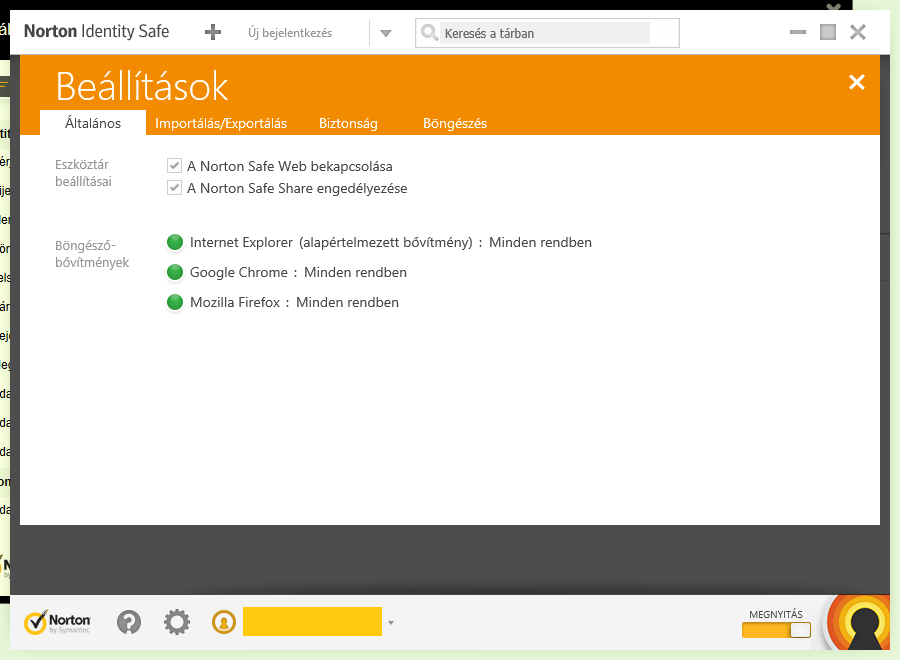
Task: Switch to the Általános tab
Action: (93, 123)
